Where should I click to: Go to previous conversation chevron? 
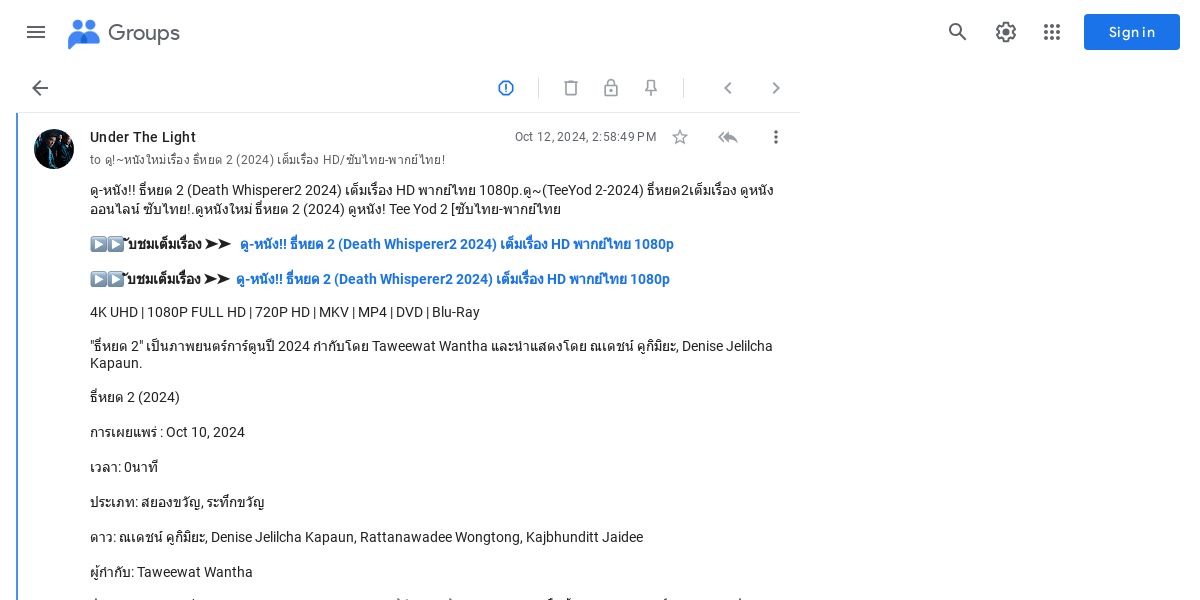(x=728, y=88)
